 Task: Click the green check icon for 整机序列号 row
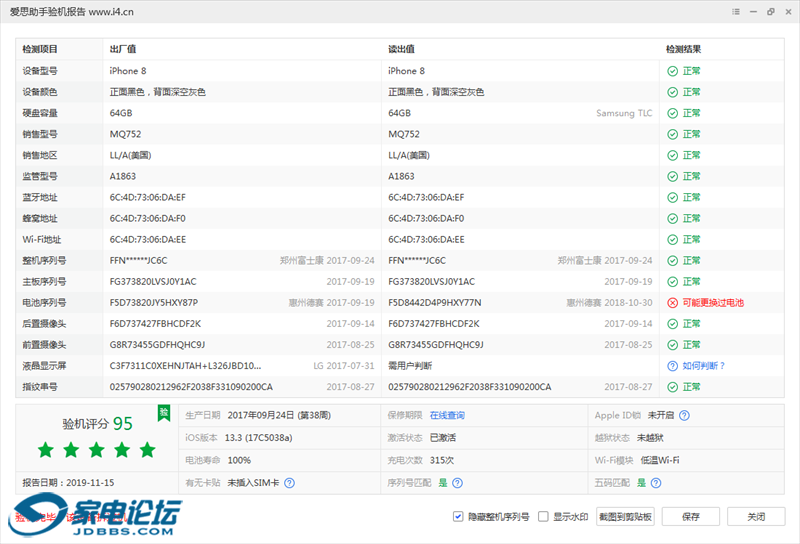point(672,261)
